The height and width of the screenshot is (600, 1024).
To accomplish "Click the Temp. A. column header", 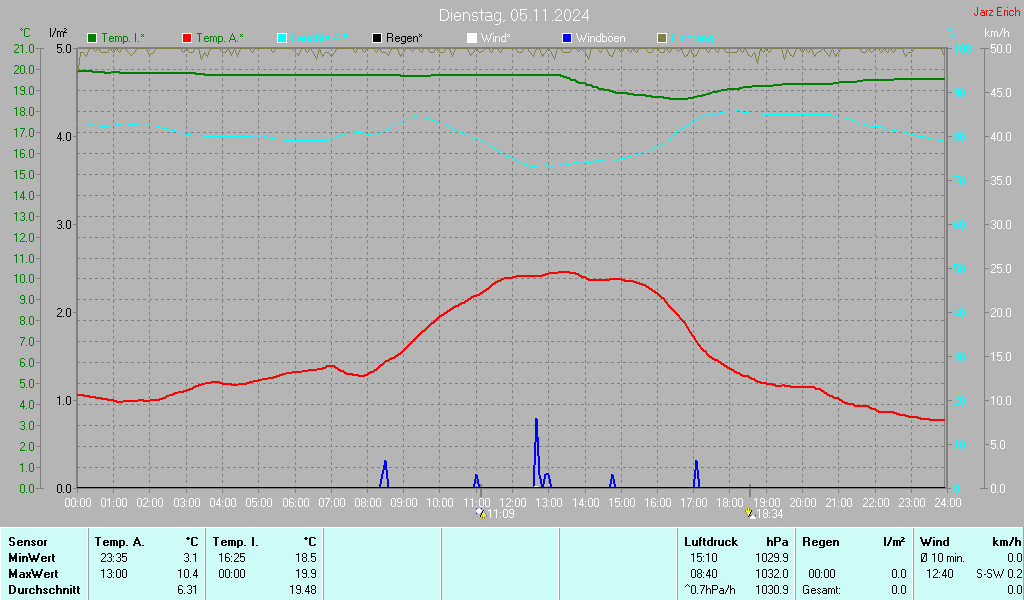I will coord(120,542).
